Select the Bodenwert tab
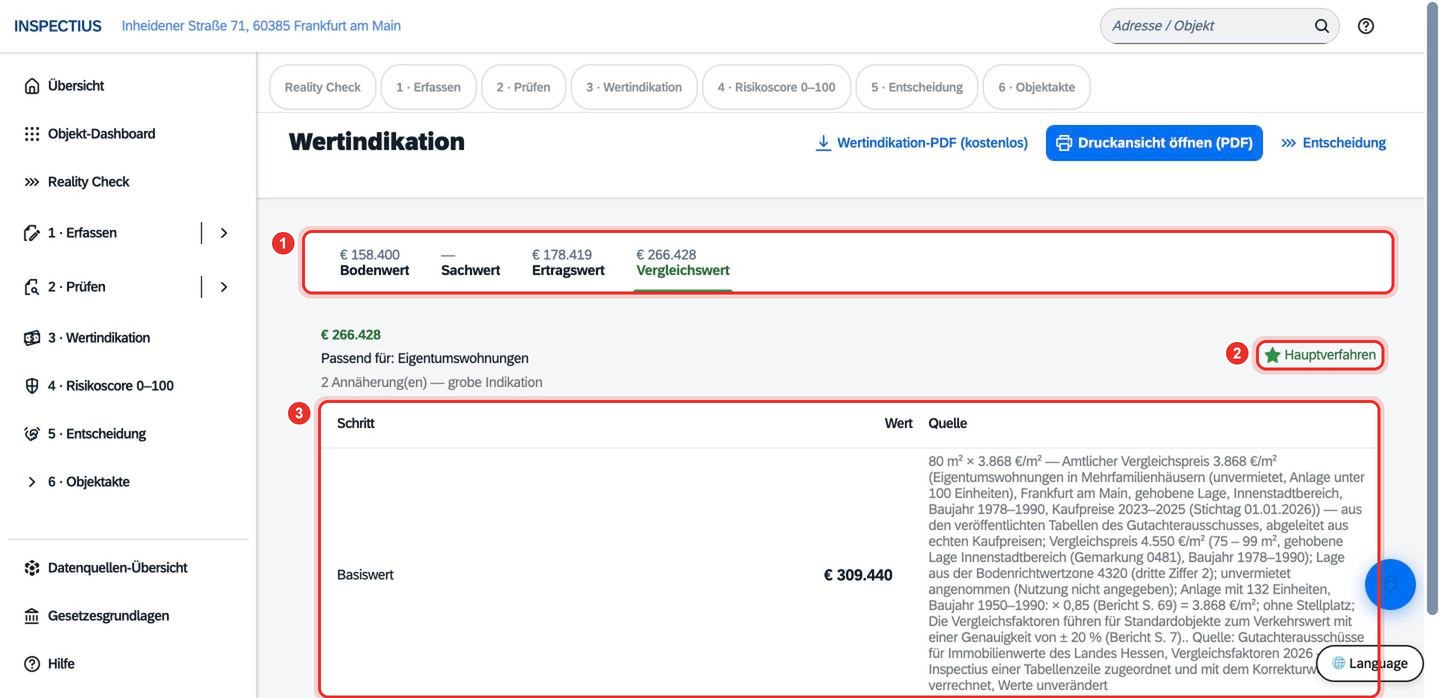1440x698 pixels. point(374,263)
